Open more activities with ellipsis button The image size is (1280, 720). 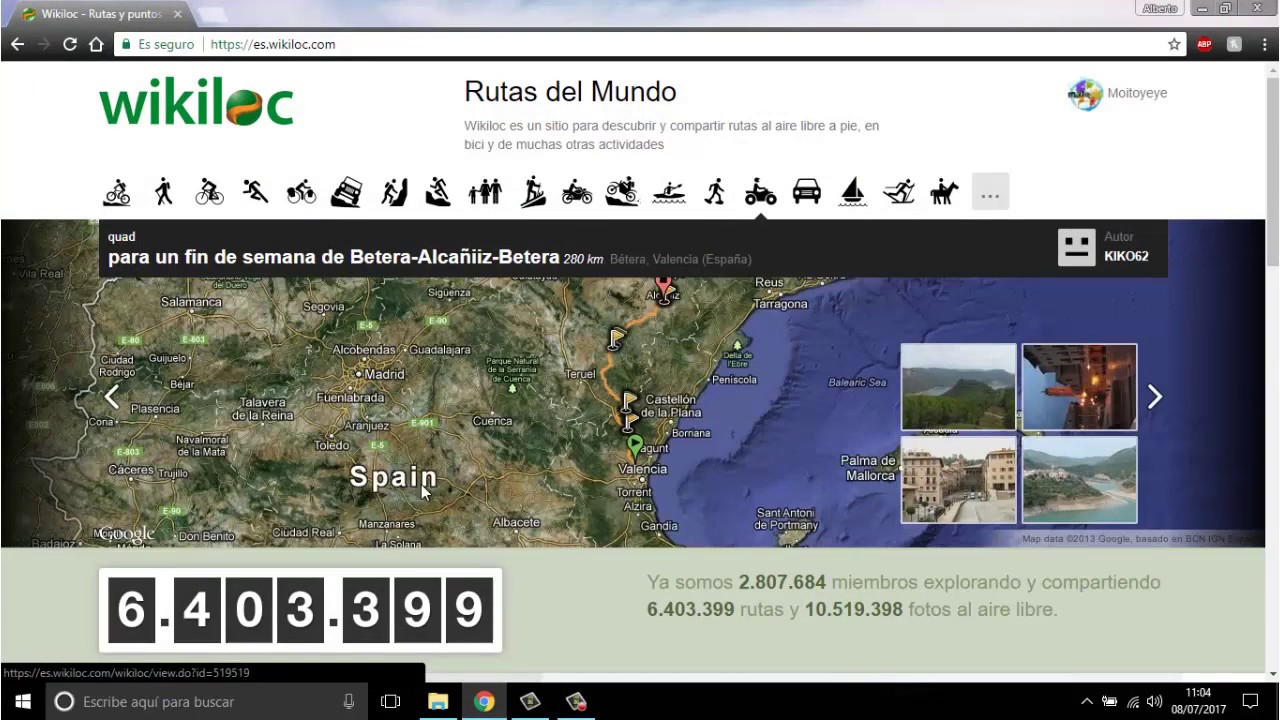990,192
